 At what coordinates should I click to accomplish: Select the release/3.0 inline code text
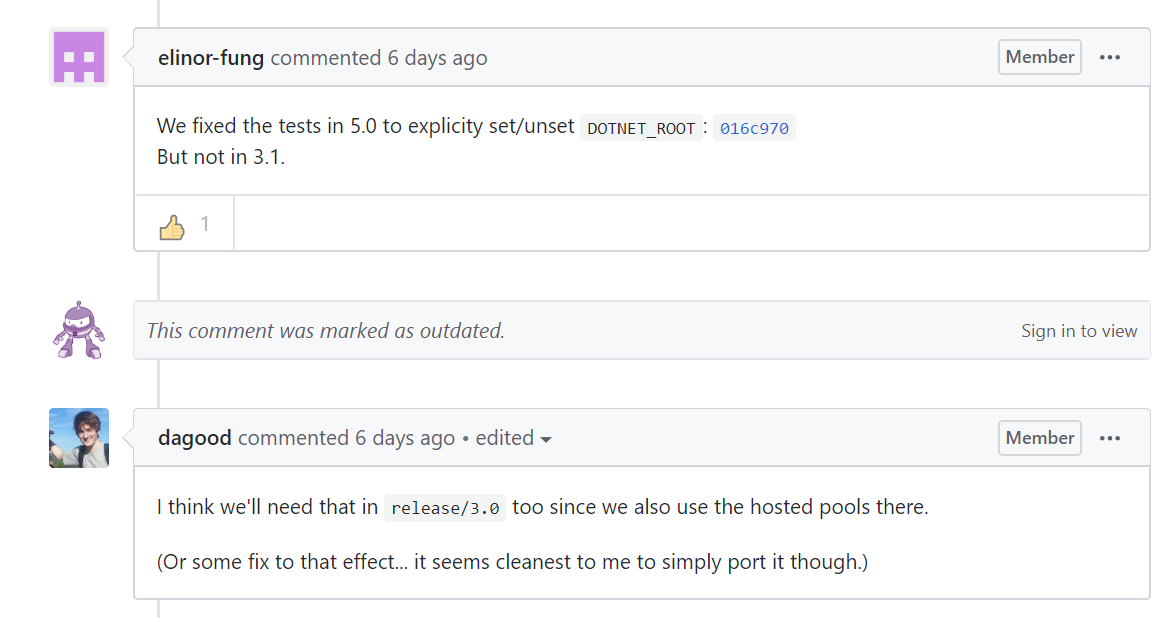(x=444, y=508)
